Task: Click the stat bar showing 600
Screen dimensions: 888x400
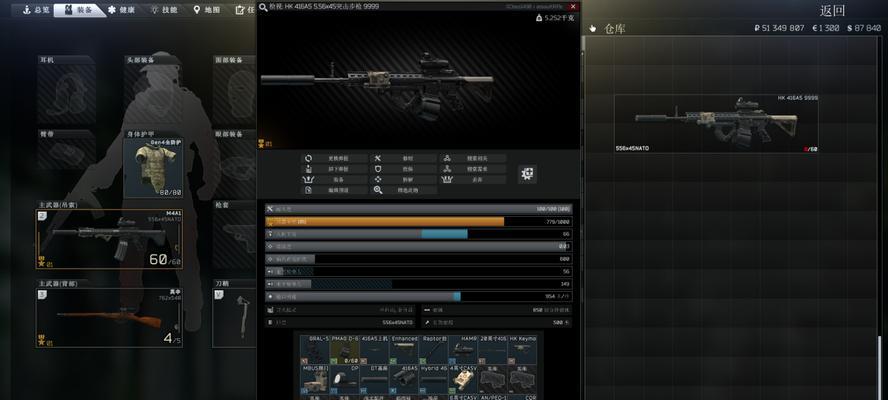Action: [419, 259]
